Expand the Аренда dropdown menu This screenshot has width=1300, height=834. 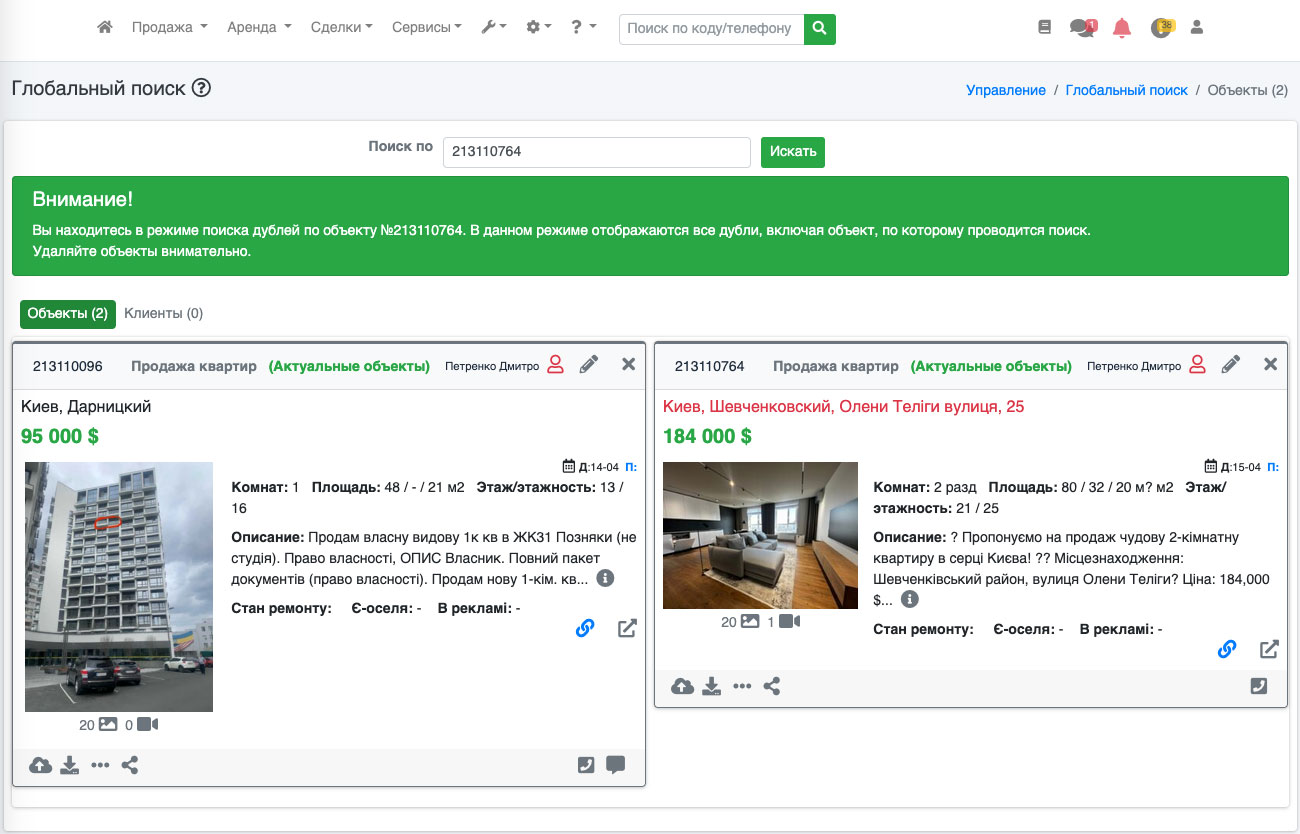pyautogui.click(x=259, y=28)
